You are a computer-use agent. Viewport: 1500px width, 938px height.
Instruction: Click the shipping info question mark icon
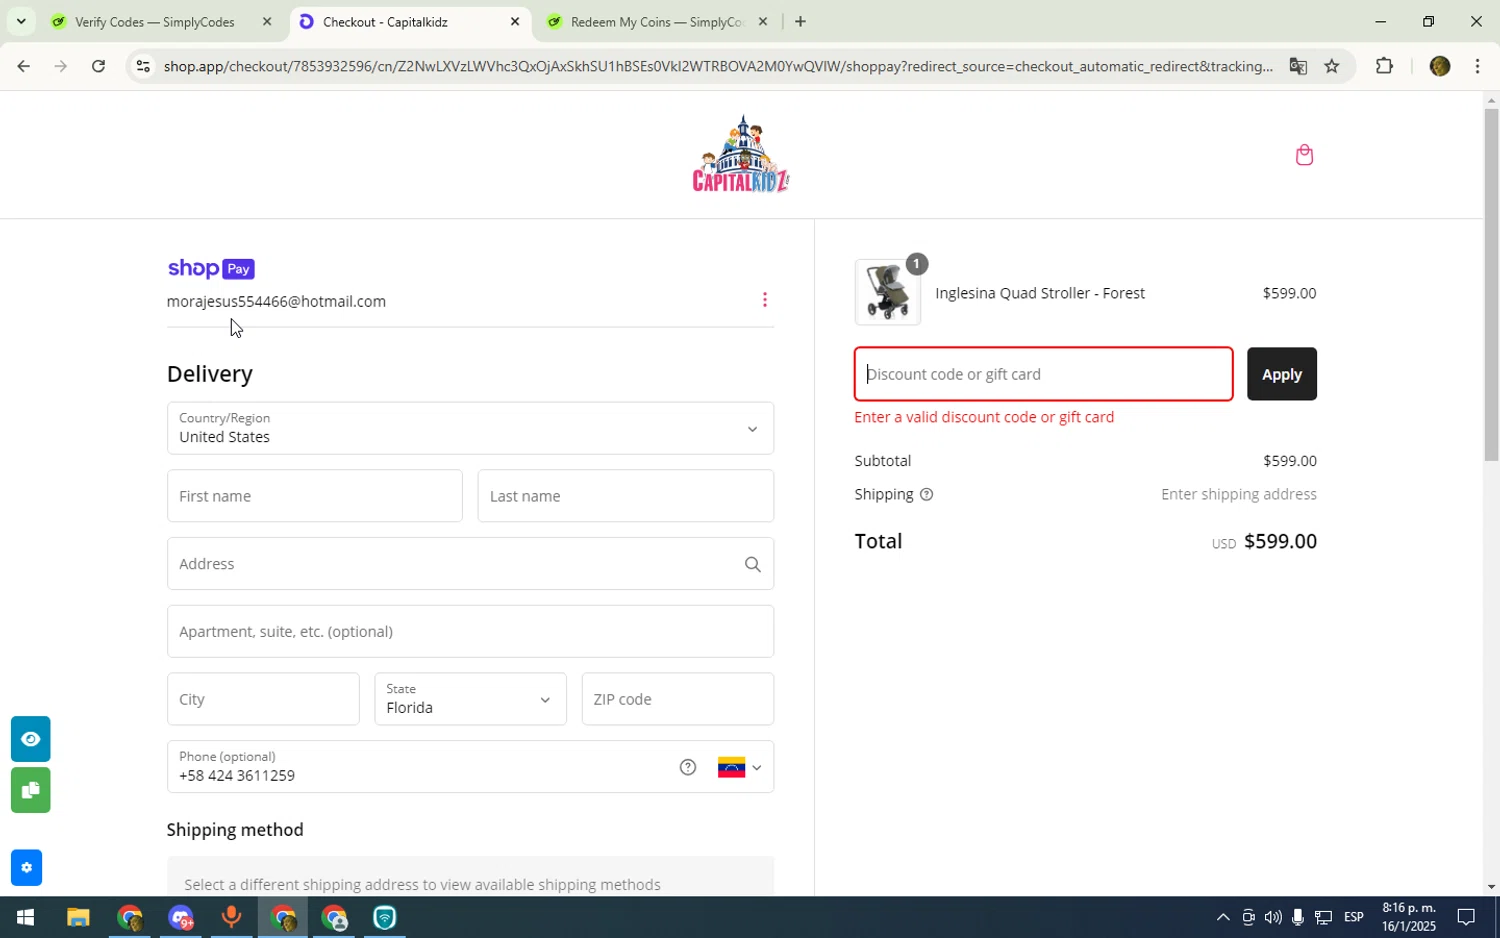tap(926, 494)
